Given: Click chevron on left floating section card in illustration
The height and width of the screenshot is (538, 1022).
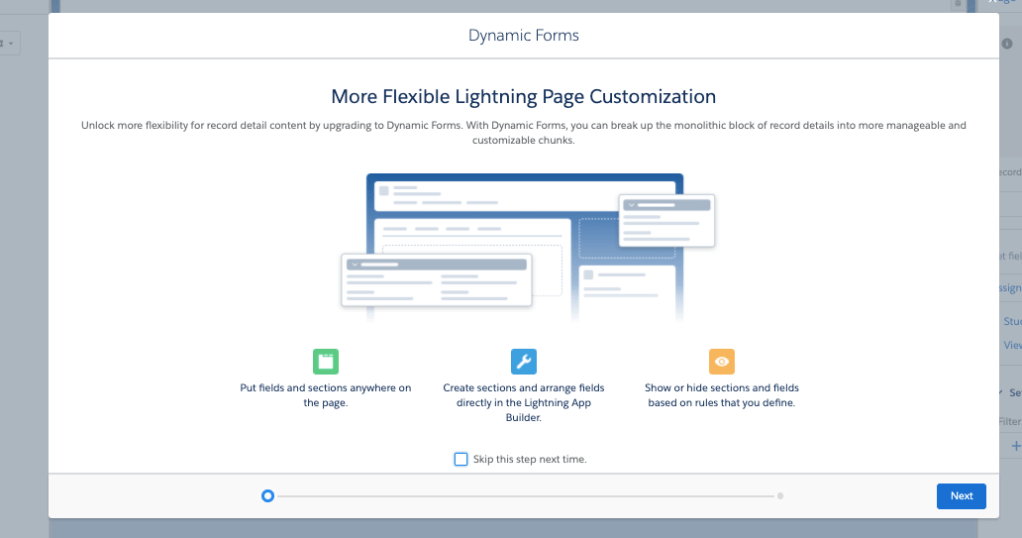Looking at the screenshot, I should click(x=353, y=264).
